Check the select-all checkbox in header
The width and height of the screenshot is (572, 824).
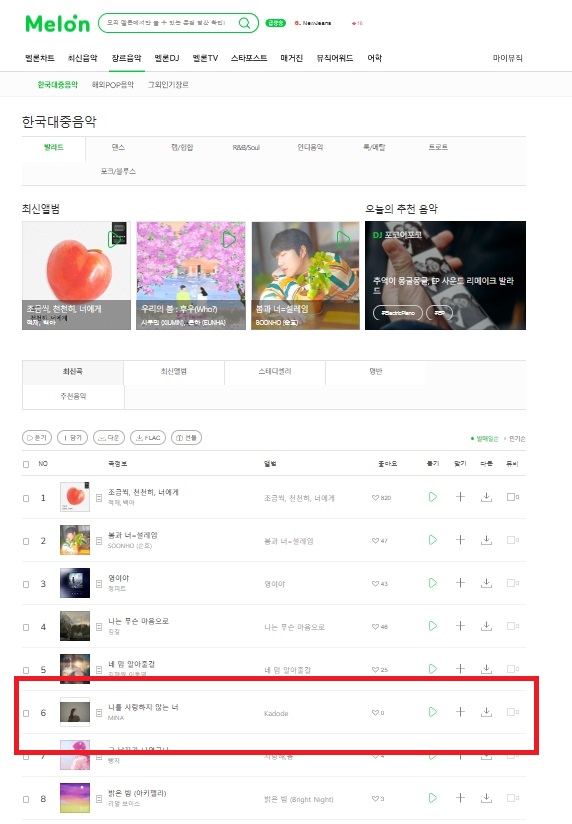tap(26, 465)
